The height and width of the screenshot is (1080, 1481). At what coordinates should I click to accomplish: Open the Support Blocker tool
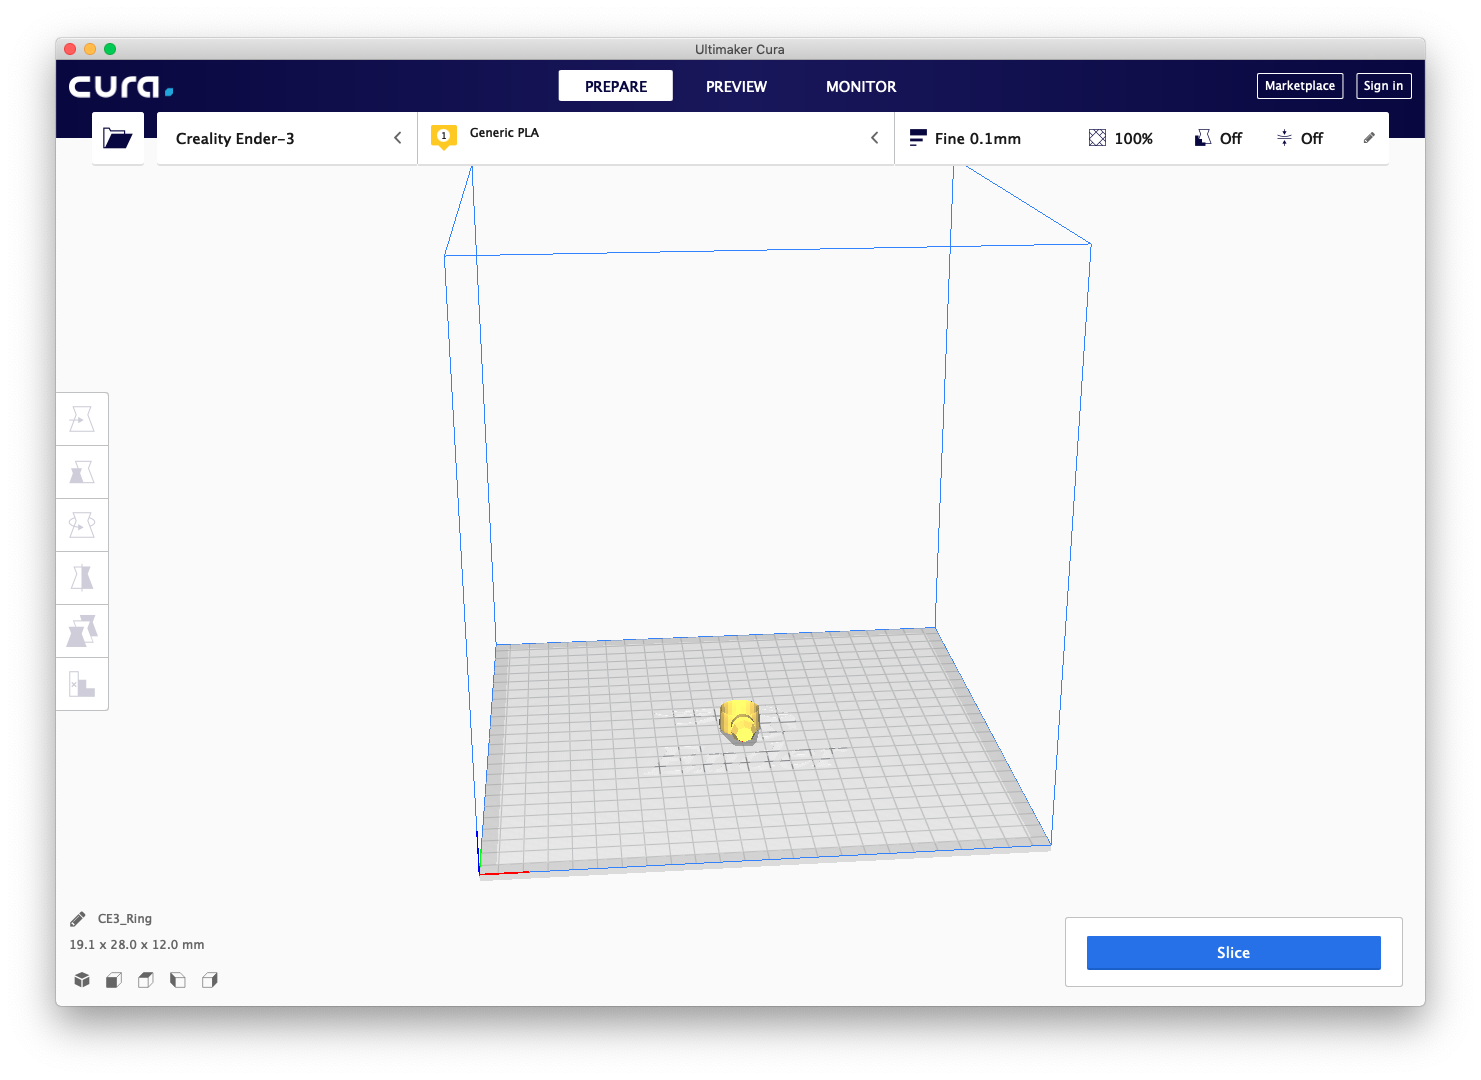pos(82,684)
